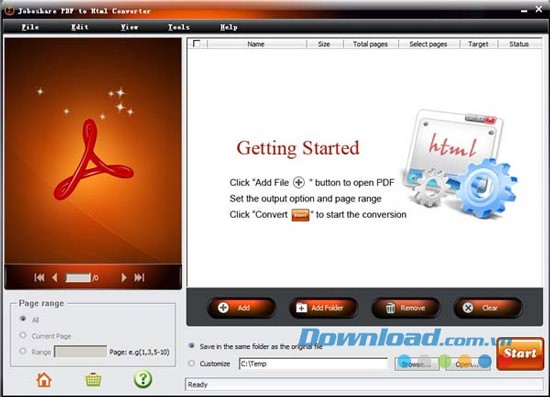Open the home page icon
550x397 pixels.
click(x=44, y=380)
